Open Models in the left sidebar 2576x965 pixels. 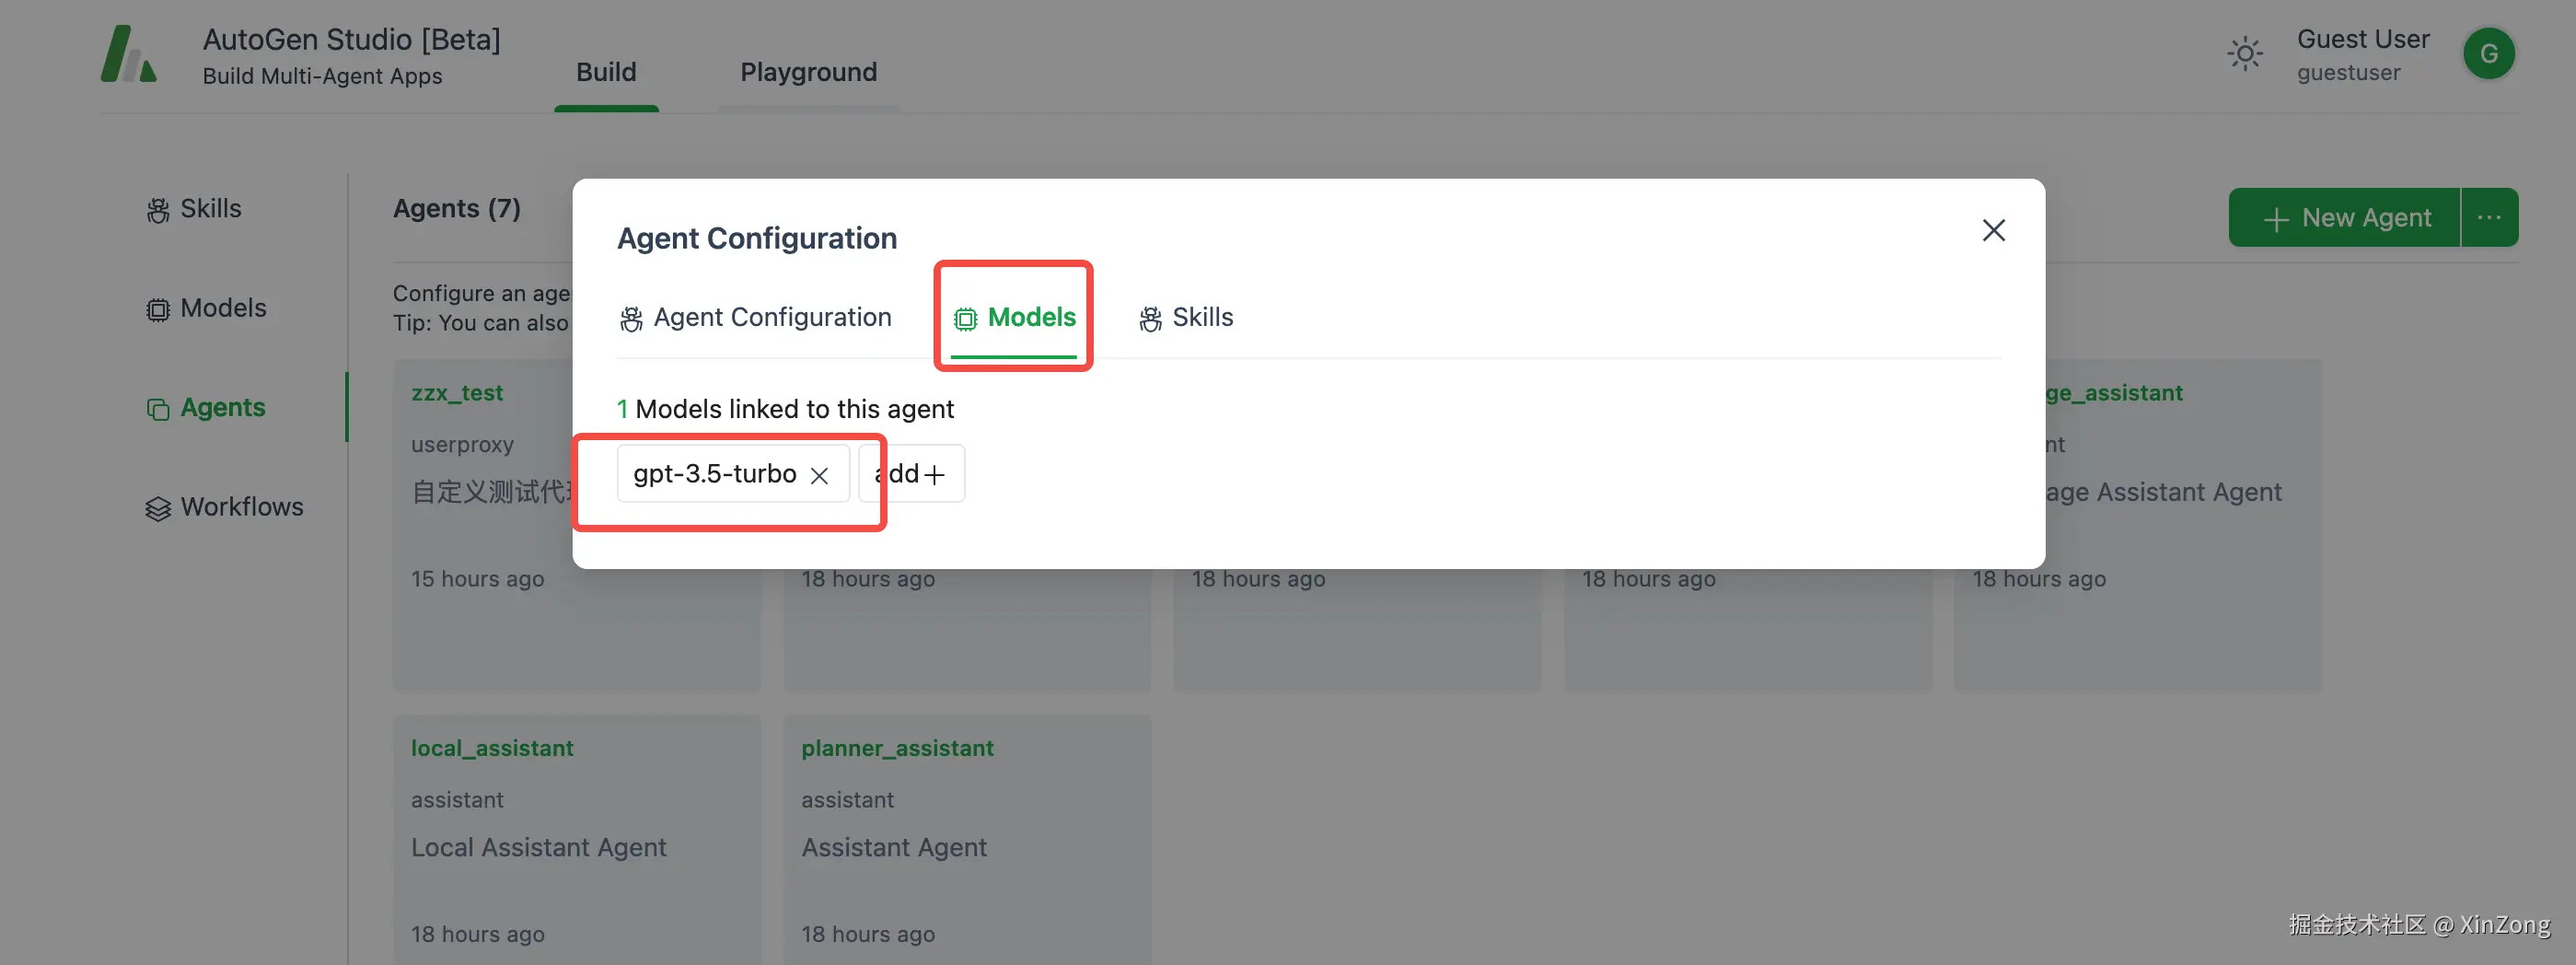[207, 308]
